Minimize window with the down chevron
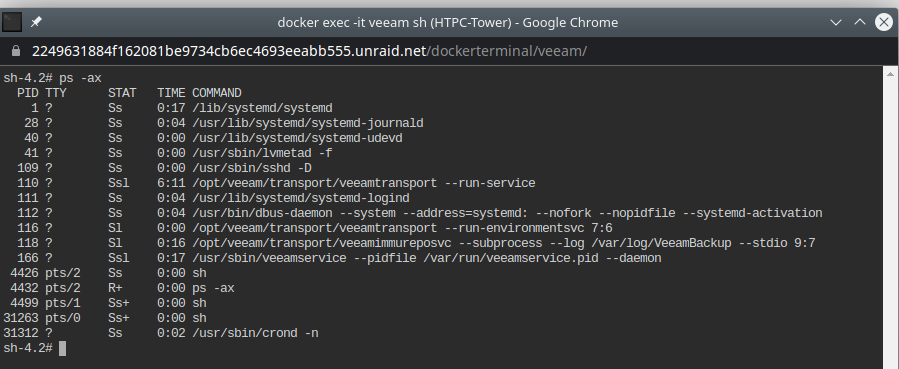Viewport: 899px width, 369px height. tap(836, 22)
